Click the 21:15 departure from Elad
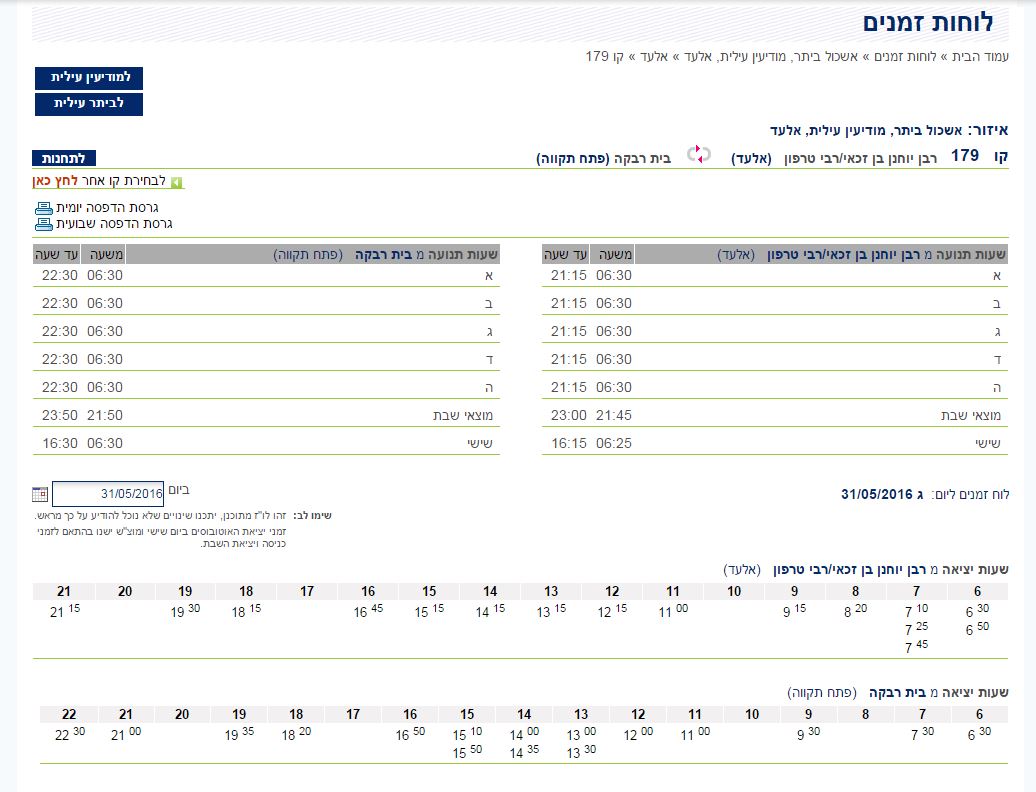 (65, 610)
